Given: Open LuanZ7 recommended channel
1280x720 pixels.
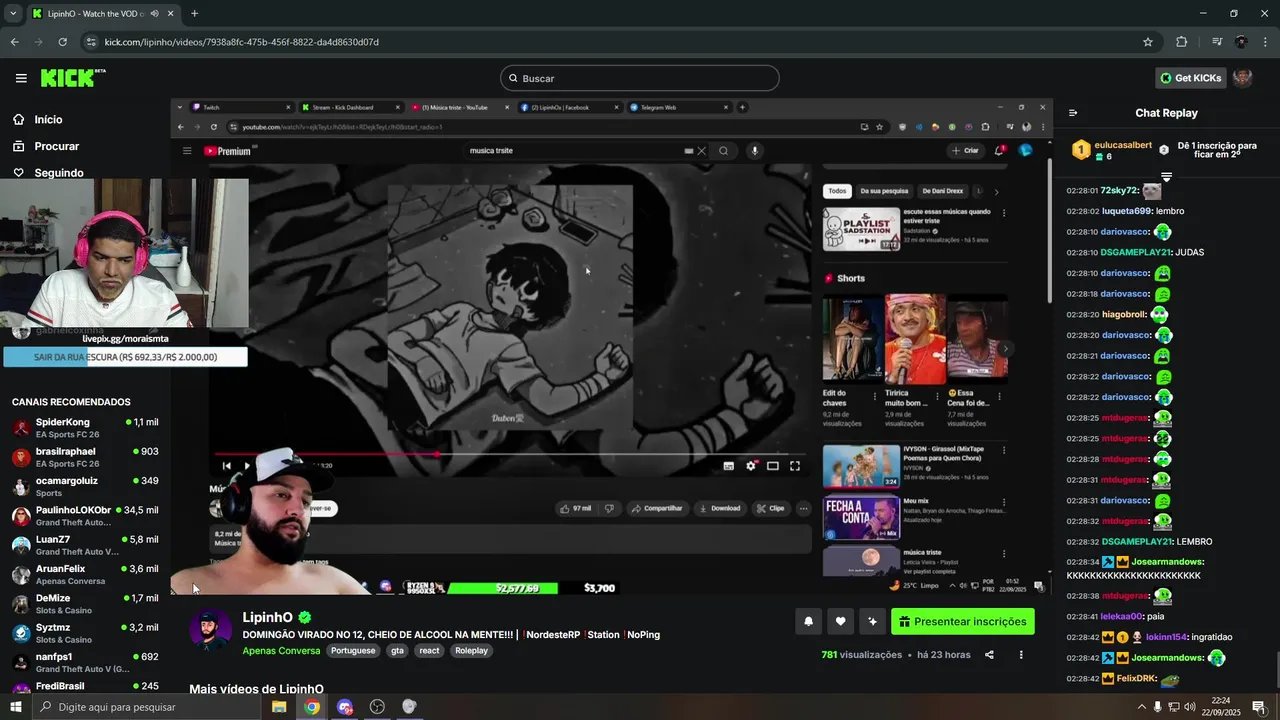Looking at the screenshot, I should 84,545.
